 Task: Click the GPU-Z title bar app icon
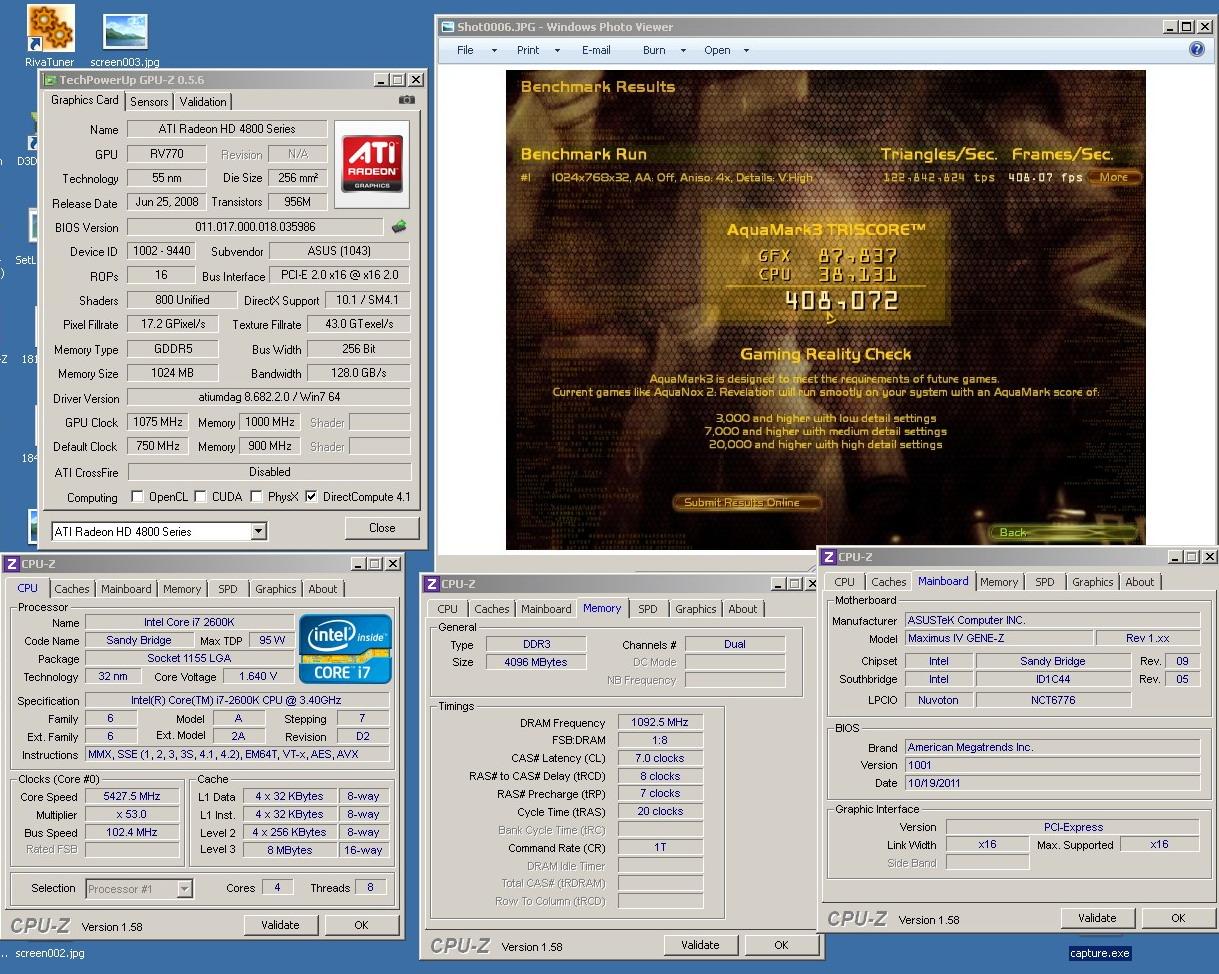click(x=50, y=80)
